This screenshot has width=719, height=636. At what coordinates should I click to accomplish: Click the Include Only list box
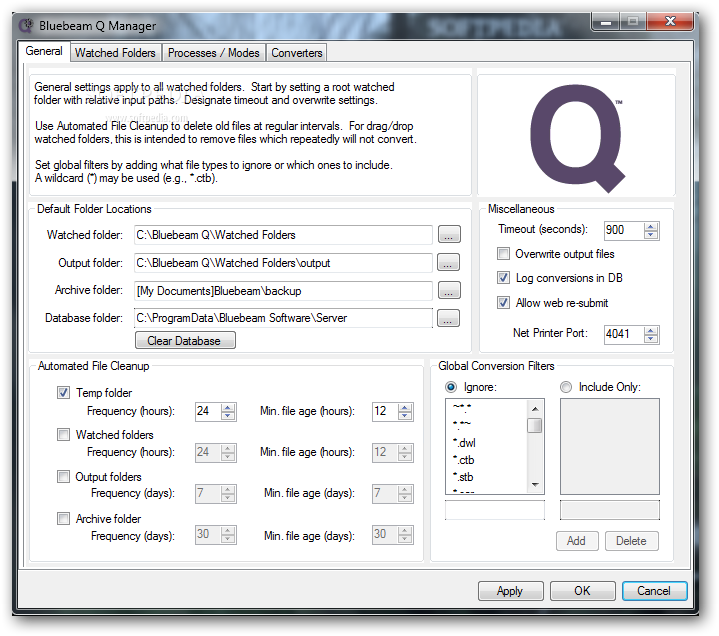(610, 446)
